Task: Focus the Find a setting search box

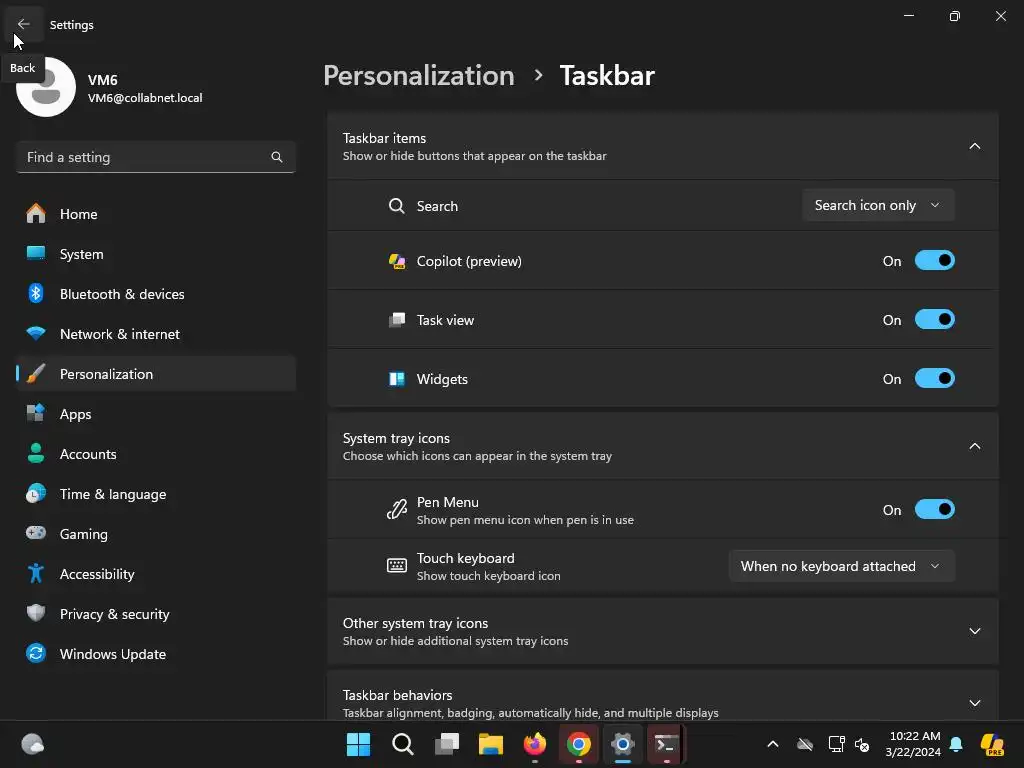Action: click(x=155, y=157)
